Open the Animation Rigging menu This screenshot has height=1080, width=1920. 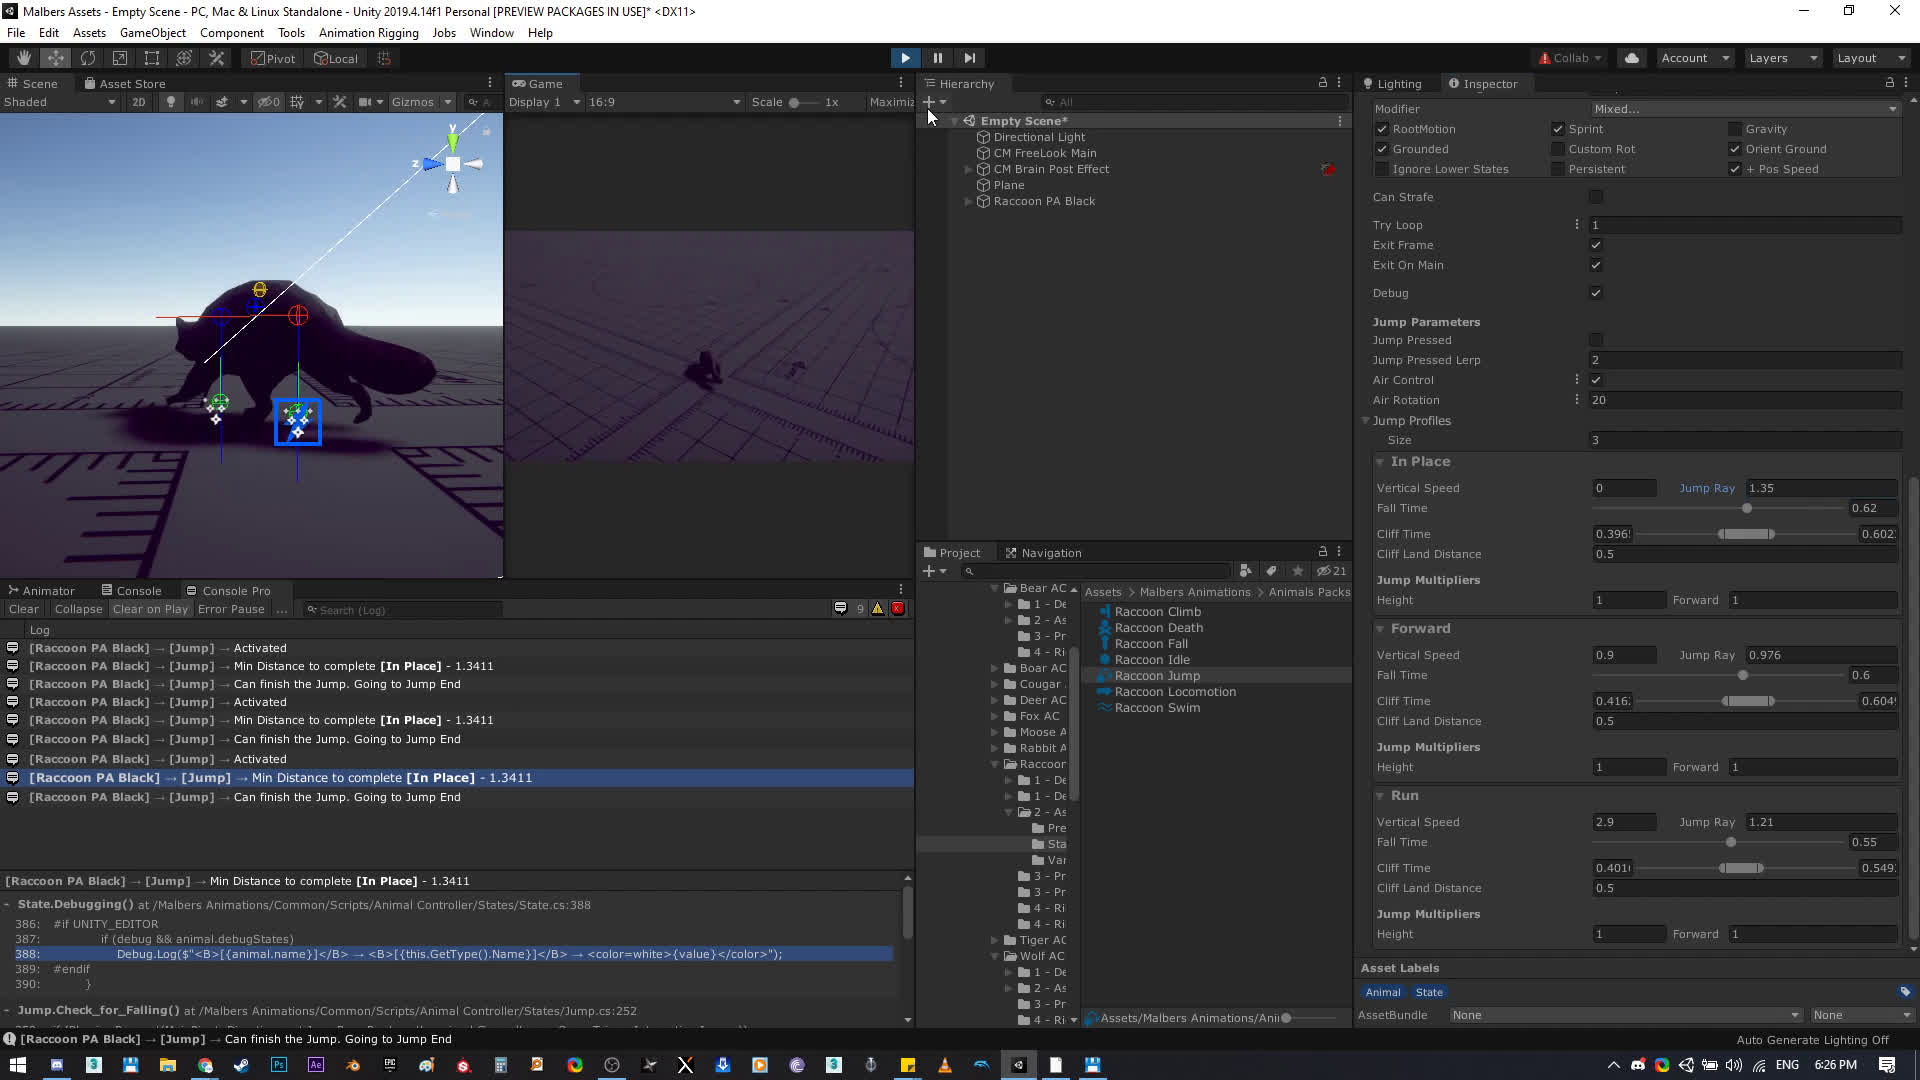[368, 33]
